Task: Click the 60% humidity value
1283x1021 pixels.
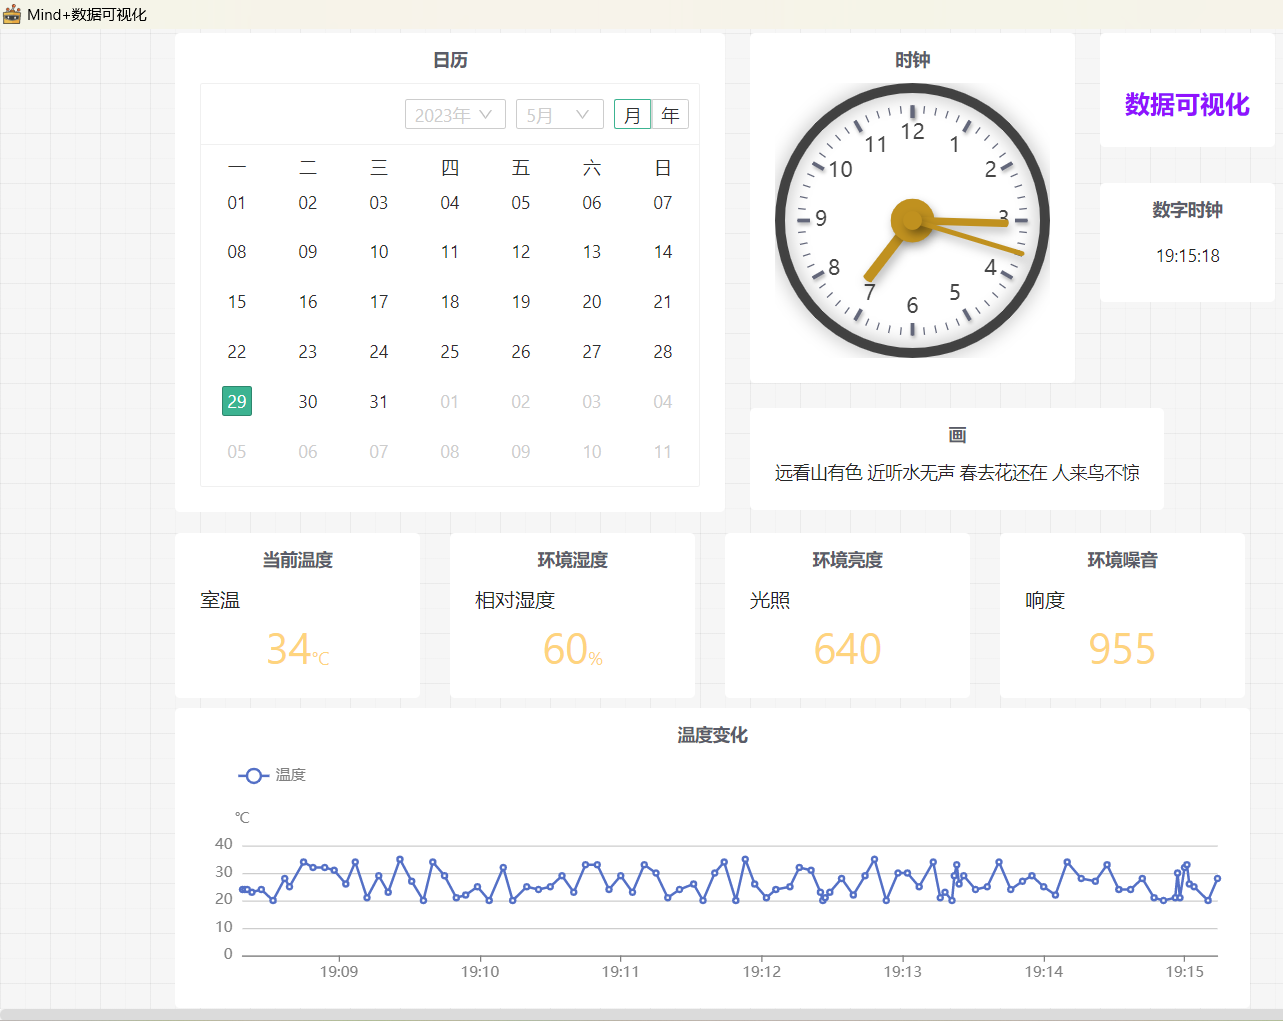Action: click(572, 649)
